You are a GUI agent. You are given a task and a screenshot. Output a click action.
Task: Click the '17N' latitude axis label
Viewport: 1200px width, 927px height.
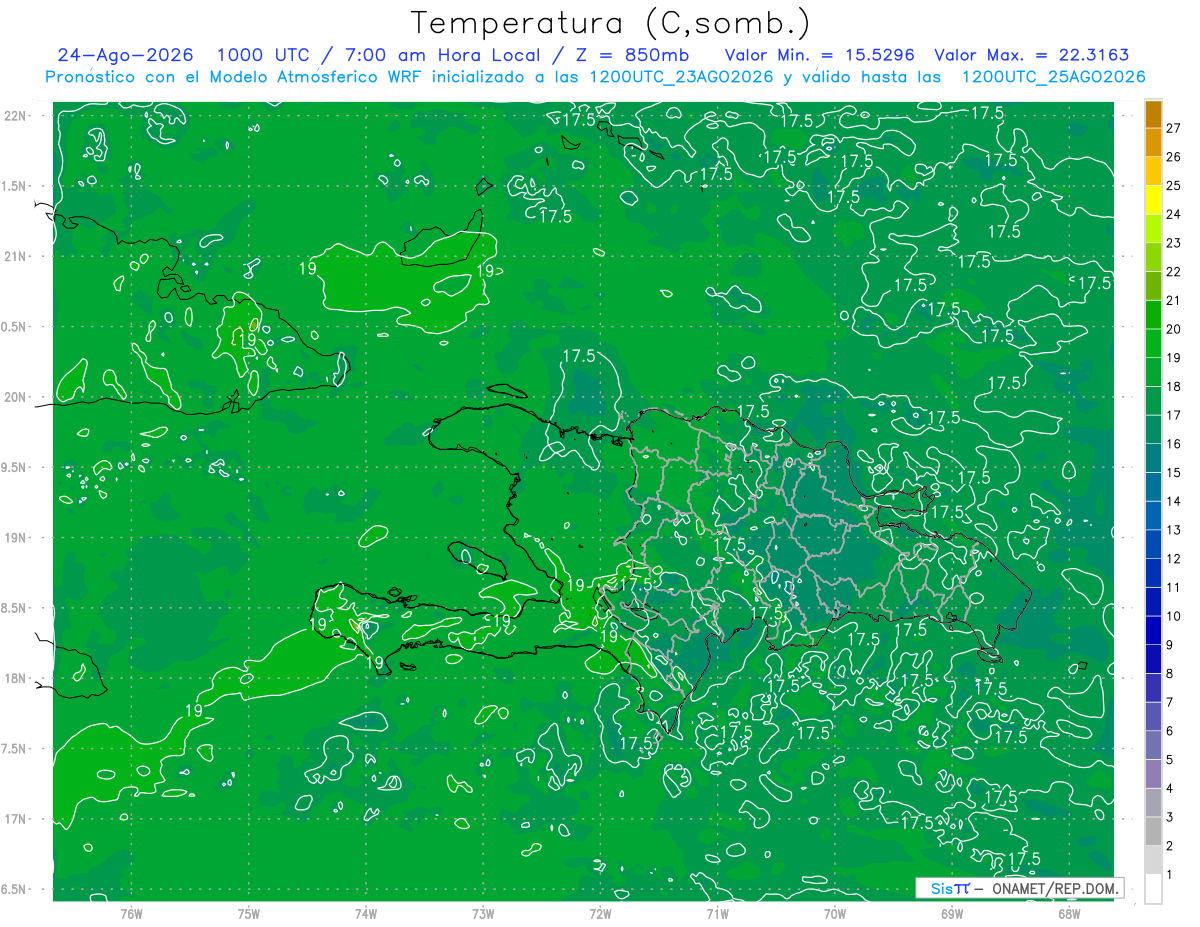coord(17,819)
